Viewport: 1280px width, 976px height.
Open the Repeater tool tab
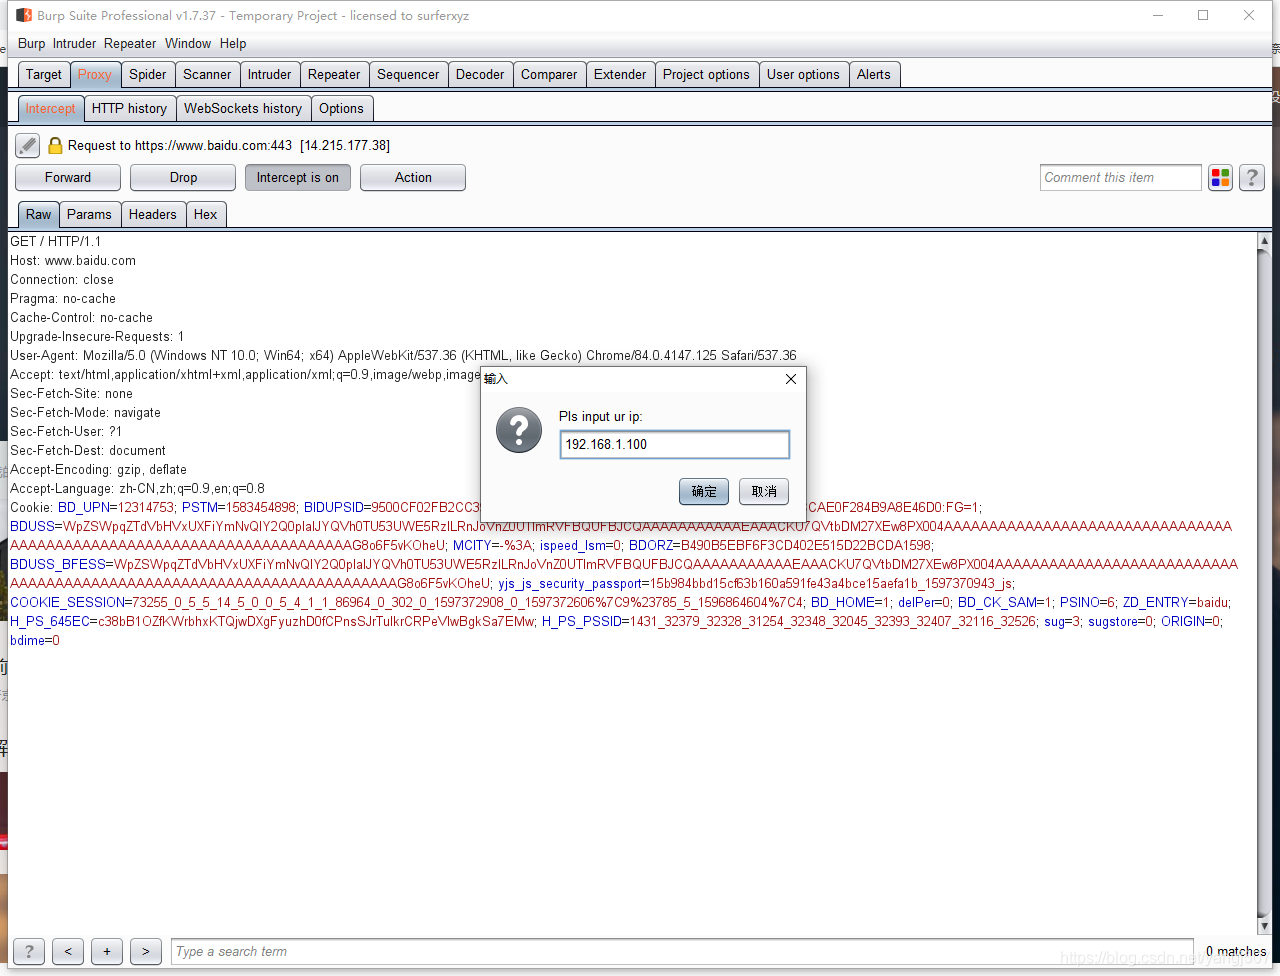334,75
